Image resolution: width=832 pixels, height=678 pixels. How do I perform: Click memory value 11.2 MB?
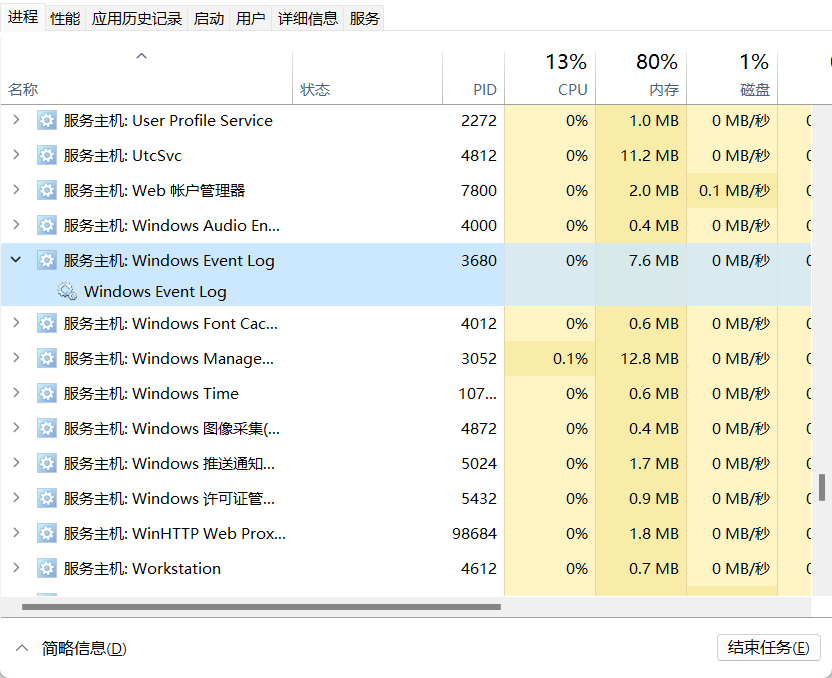(649, 155)
